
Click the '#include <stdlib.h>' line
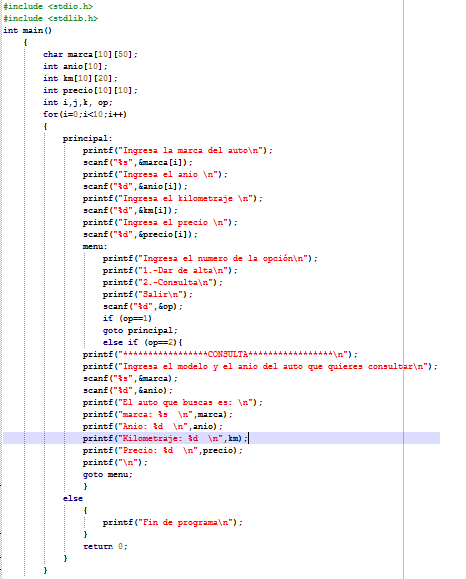click(x=51, y=18)
